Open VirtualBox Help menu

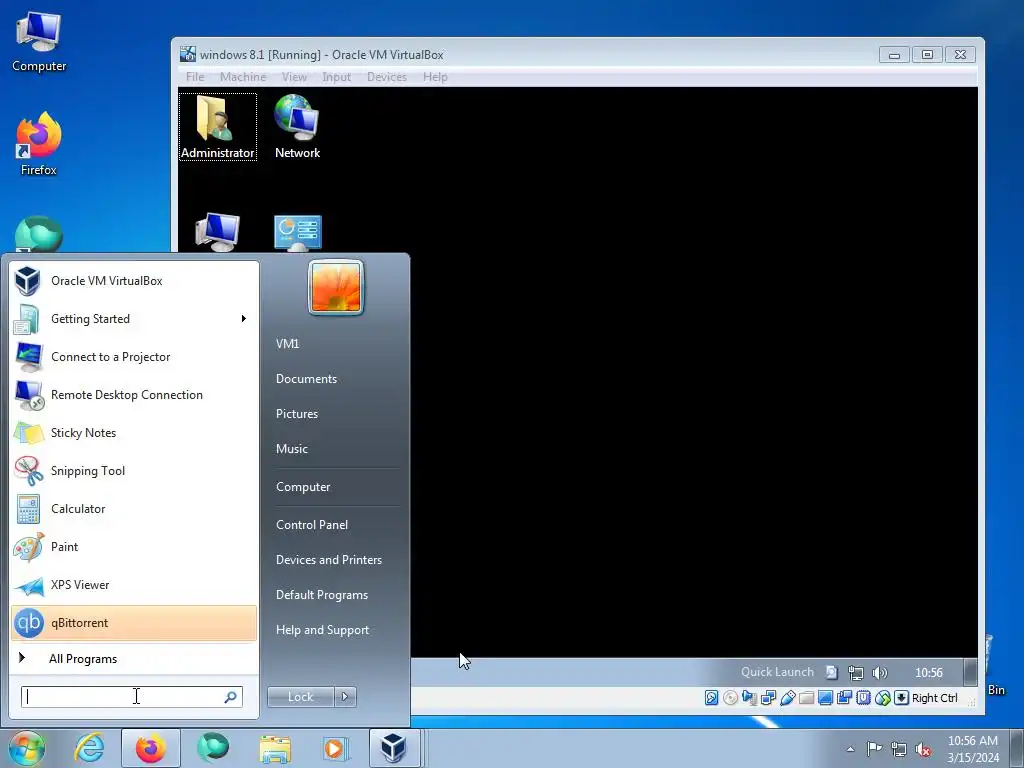[x=435, y=77]
